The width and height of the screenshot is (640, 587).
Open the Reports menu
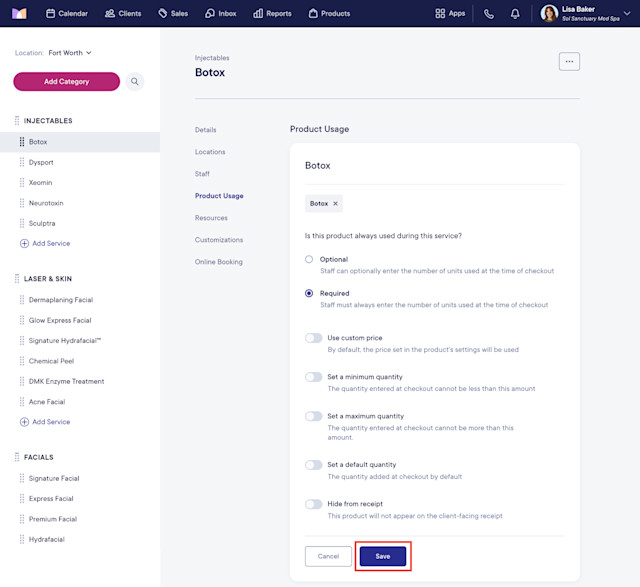(x=272, y=13)
